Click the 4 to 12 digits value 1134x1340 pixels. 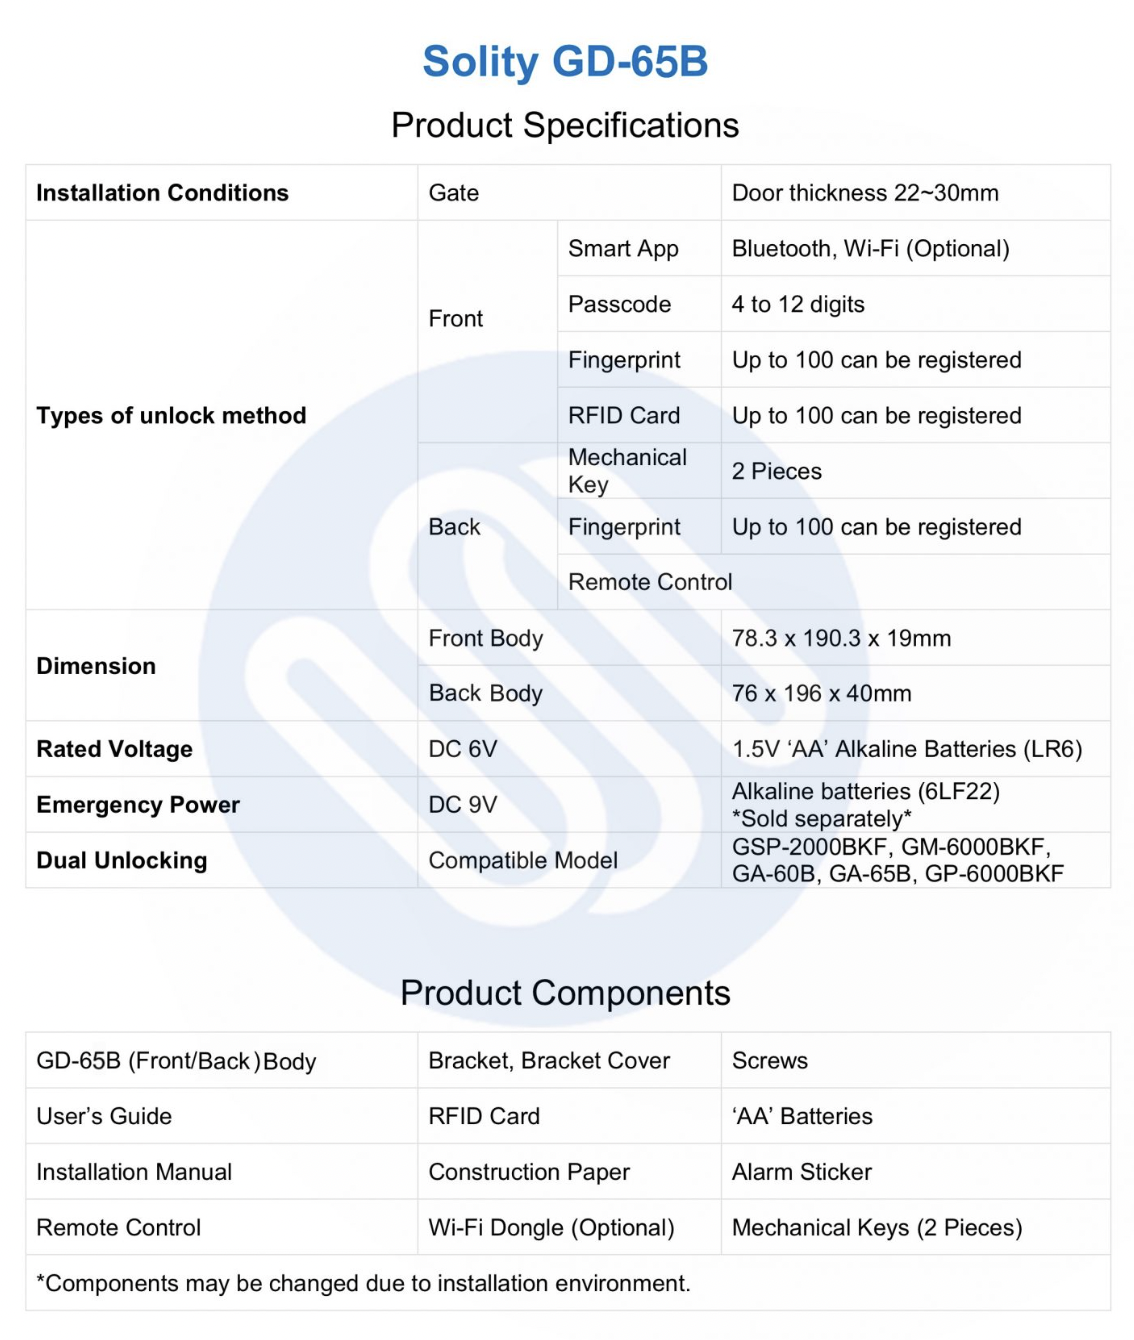pyautogui.click(x=798, y=305)
